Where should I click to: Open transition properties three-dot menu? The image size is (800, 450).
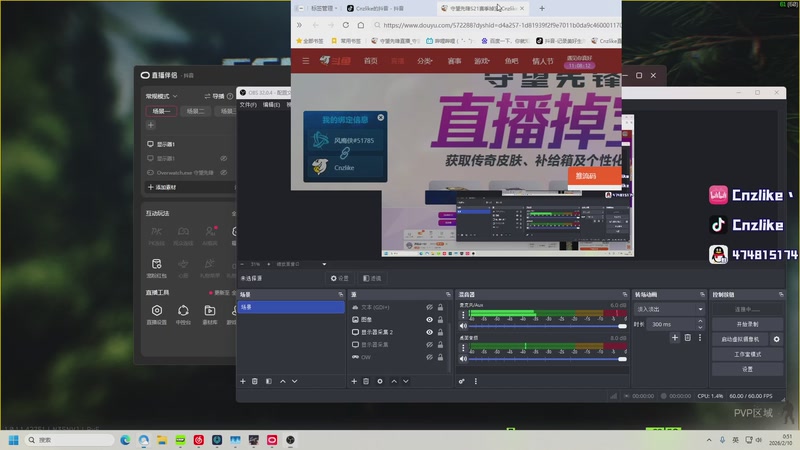(699, 337)
